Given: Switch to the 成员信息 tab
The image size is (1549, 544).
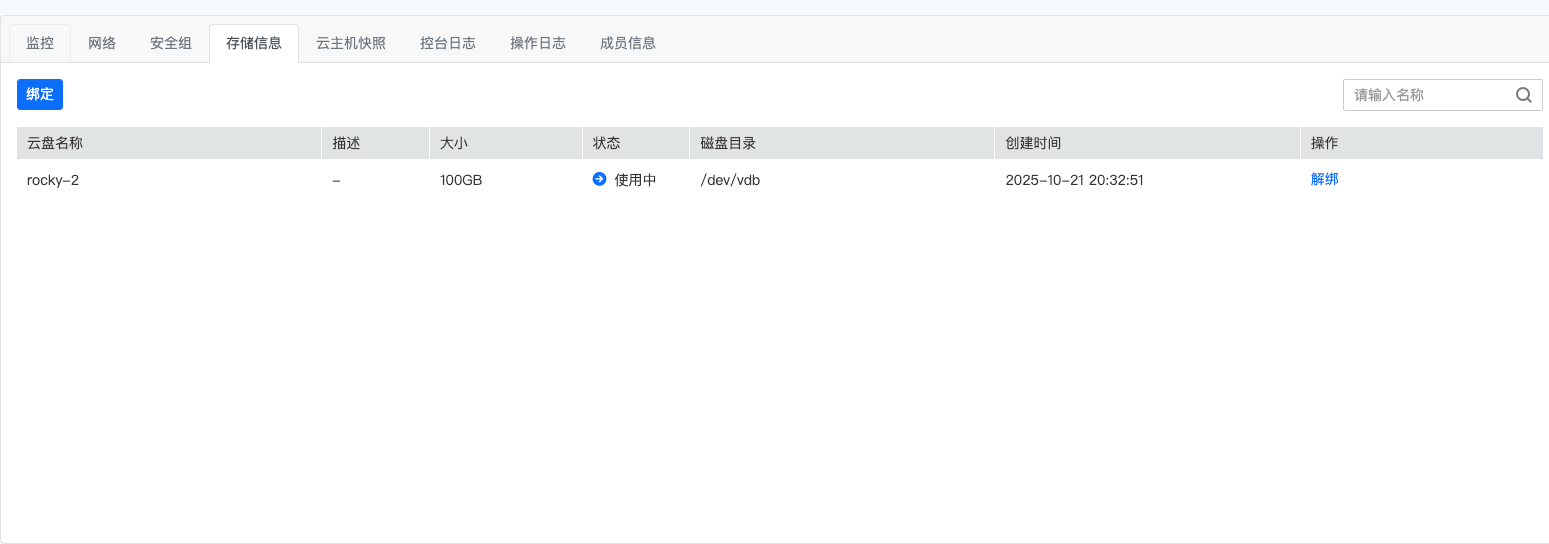Looking at the screenshot, I should [628, 43].
